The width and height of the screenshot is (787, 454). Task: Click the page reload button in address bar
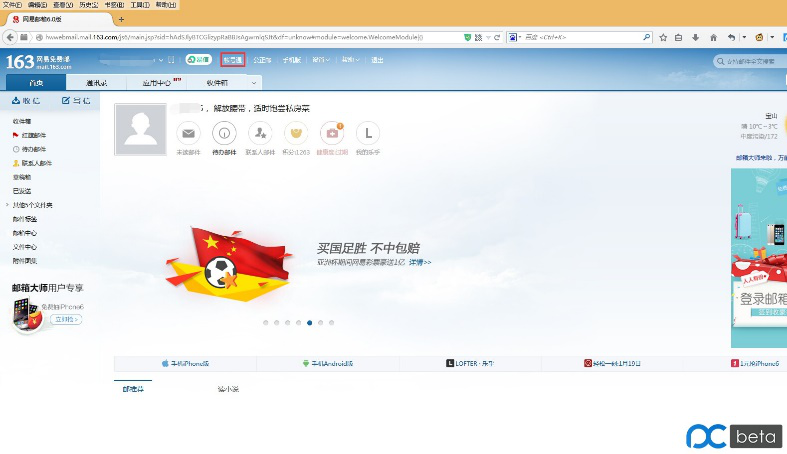pos(495,37)
